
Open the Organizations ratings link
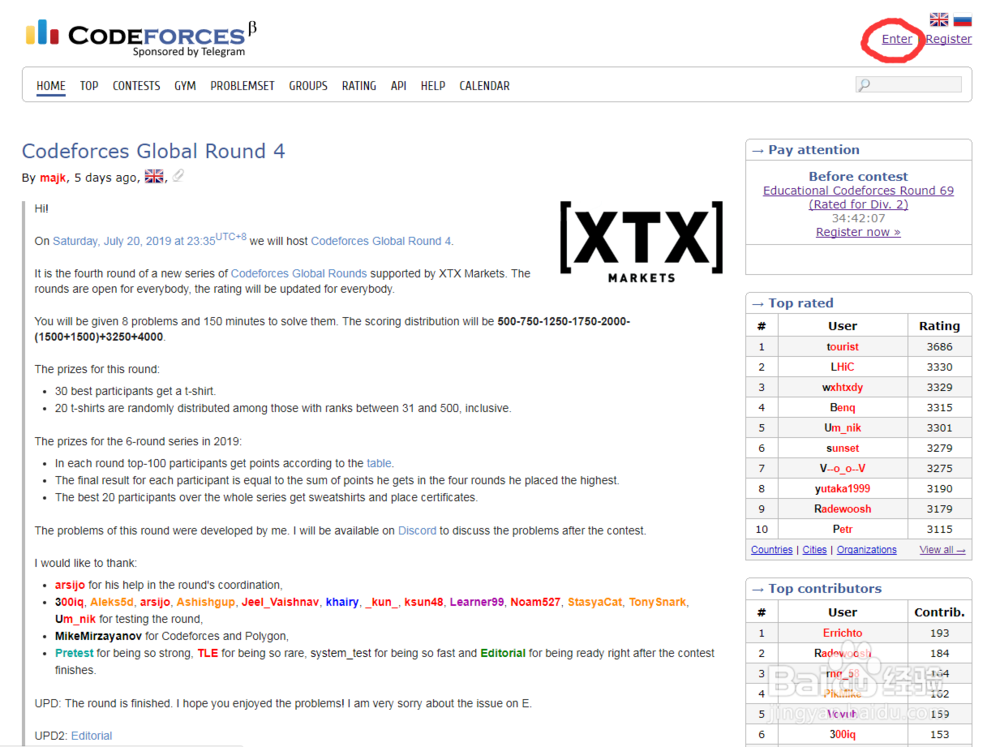(867, 550)
